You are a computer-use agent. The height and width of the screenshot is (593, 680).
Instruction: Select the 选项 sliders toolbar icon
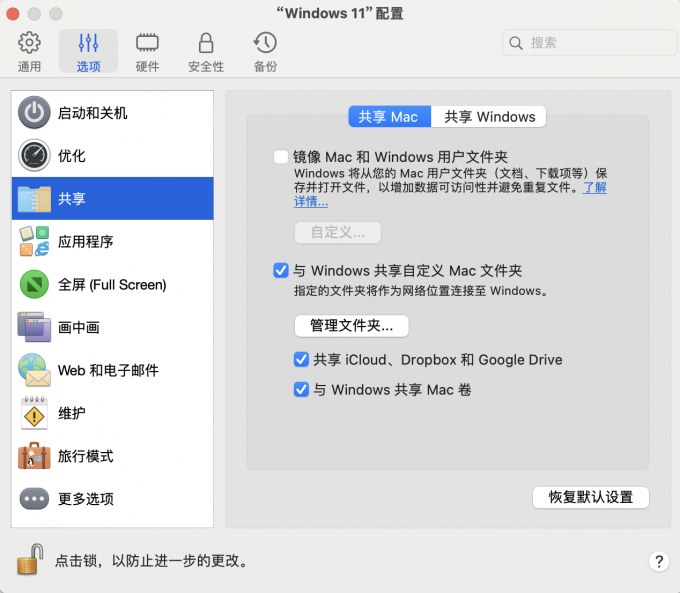pyautogui.click(x=88, y=43)
